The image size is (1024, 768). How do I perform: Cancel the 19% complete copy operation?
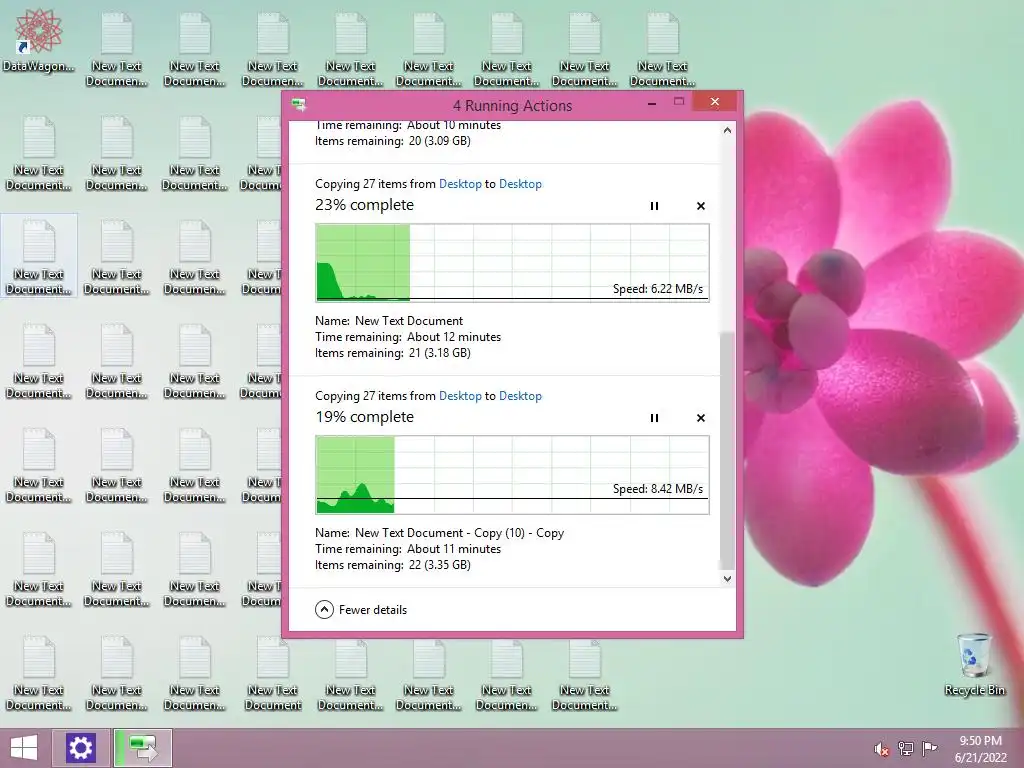(x=701, y=418)
